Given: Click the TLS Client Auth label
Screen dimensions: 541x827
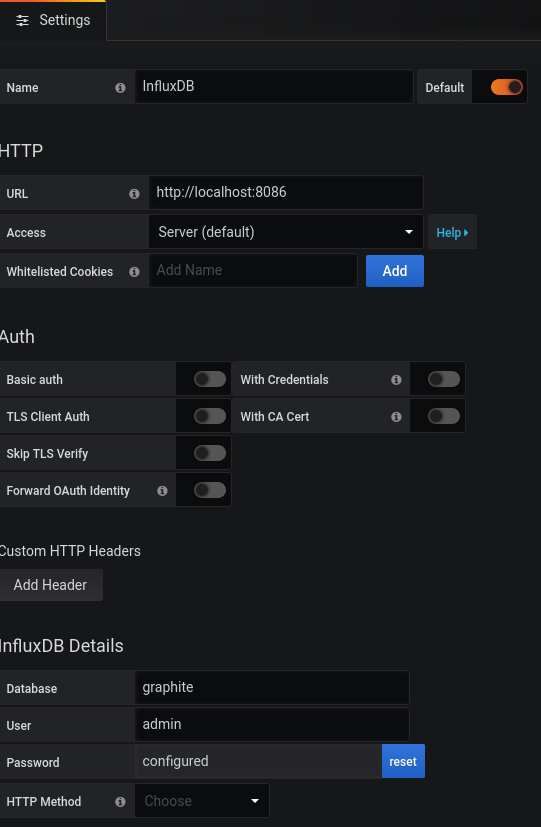Looking at the screenshot, I should 48,417.
